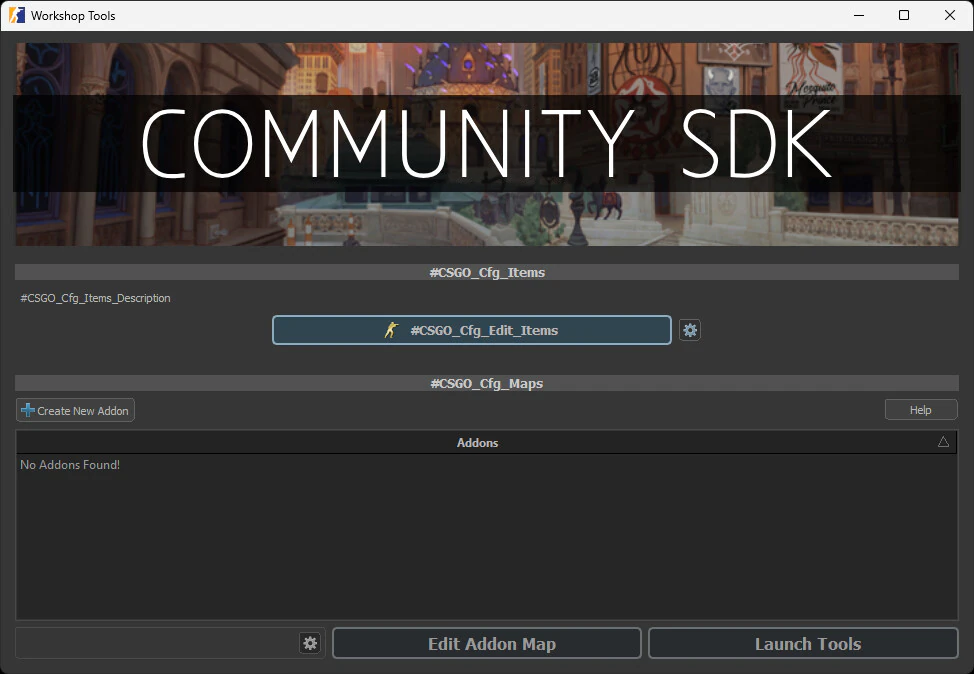Click the #CSGO_Cfg_Items_Description text
Viewport: 974px width, 674px height.
[95, 298]
